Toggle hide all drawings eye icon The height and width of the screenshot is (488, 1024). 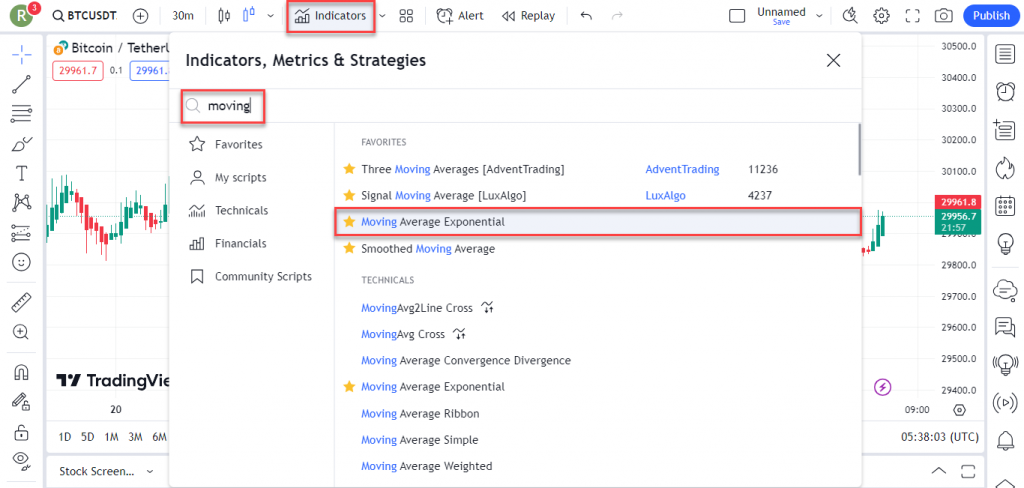22,461
